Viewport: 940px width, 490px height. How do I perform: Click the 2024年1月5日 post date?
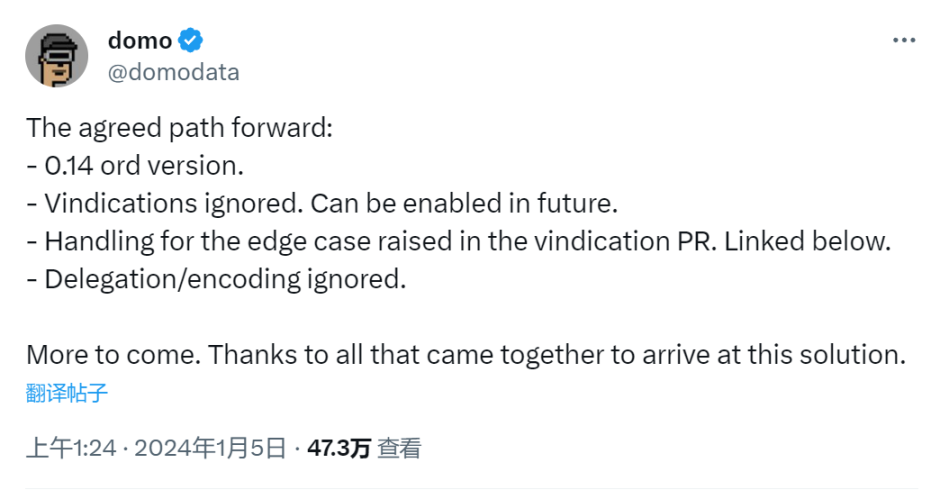pos(210,448)
